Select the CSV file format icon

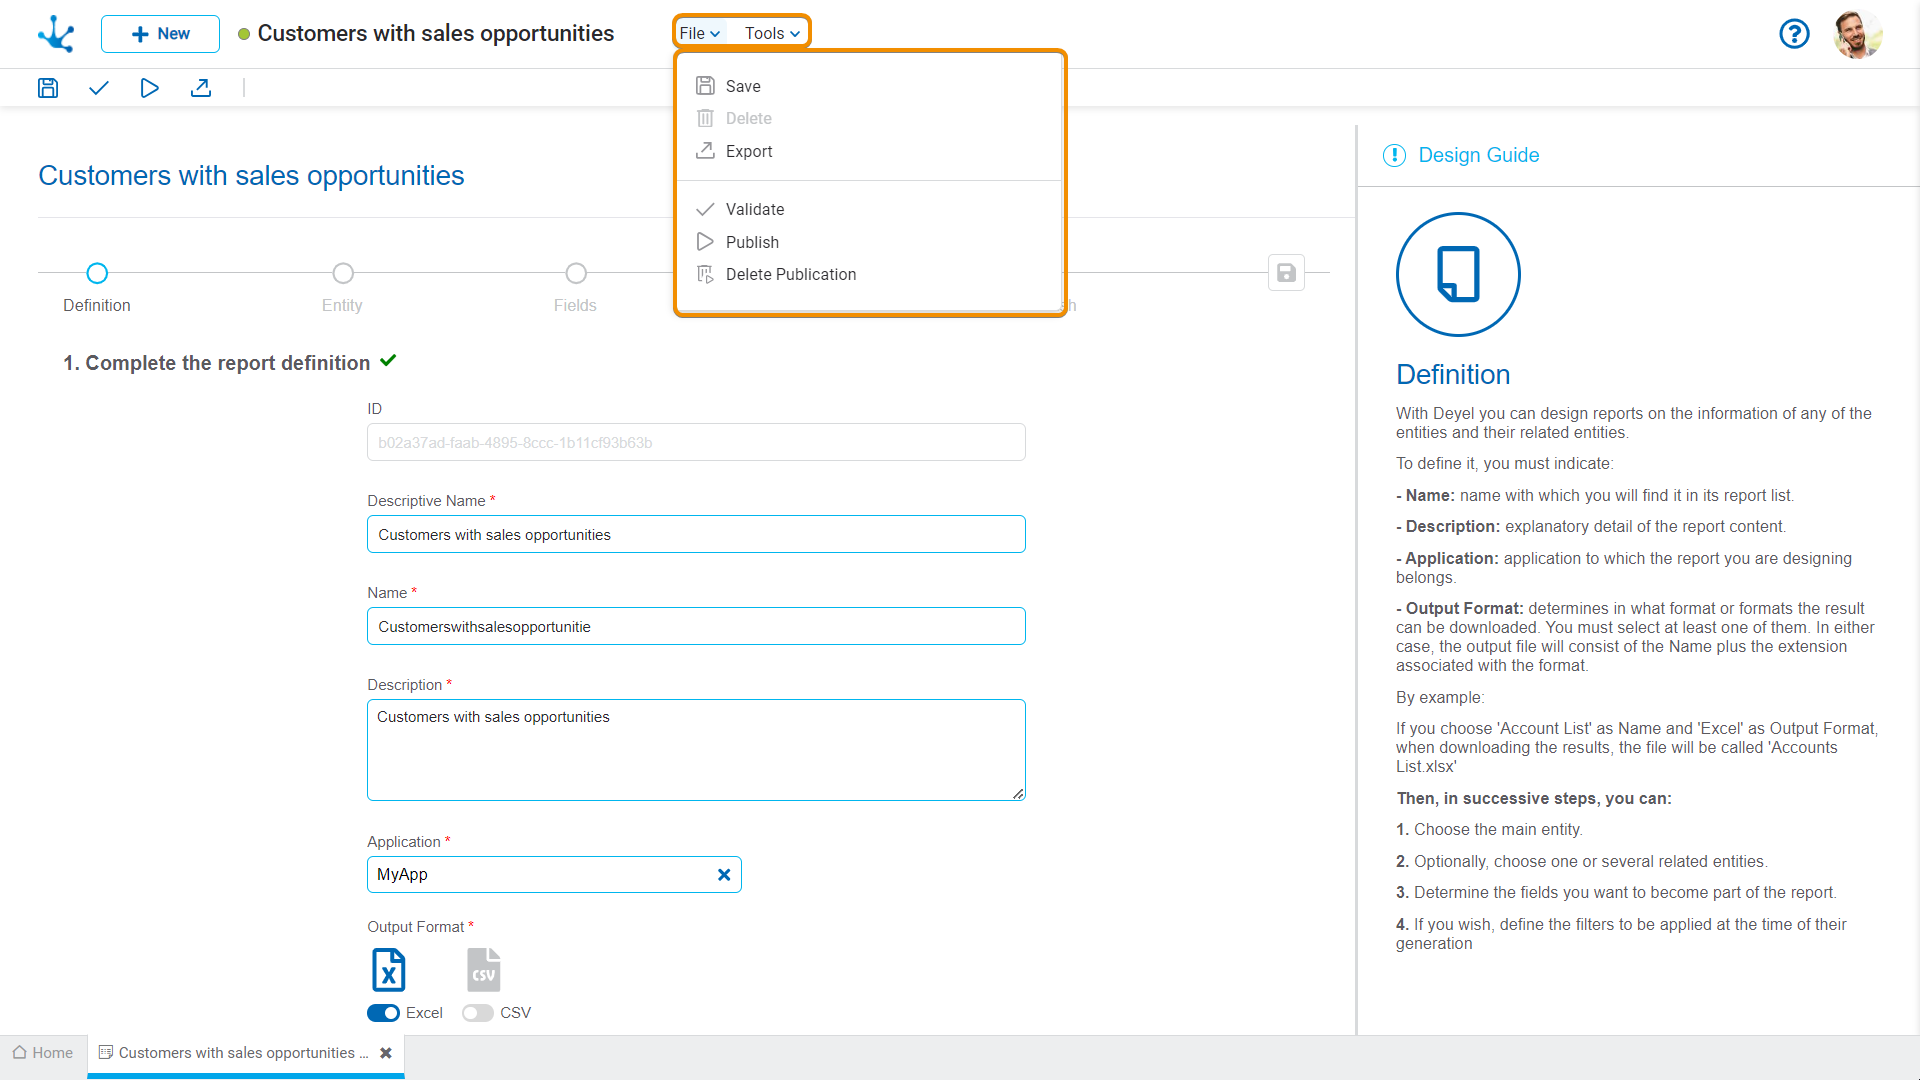pos(483,970)
